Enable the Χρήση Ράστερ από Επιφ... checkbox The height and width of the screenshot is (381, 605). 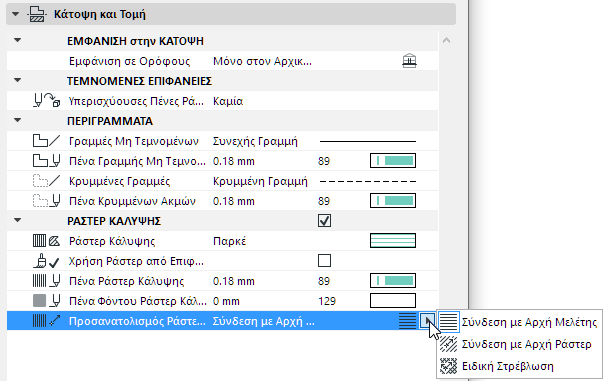pos(324,261)
